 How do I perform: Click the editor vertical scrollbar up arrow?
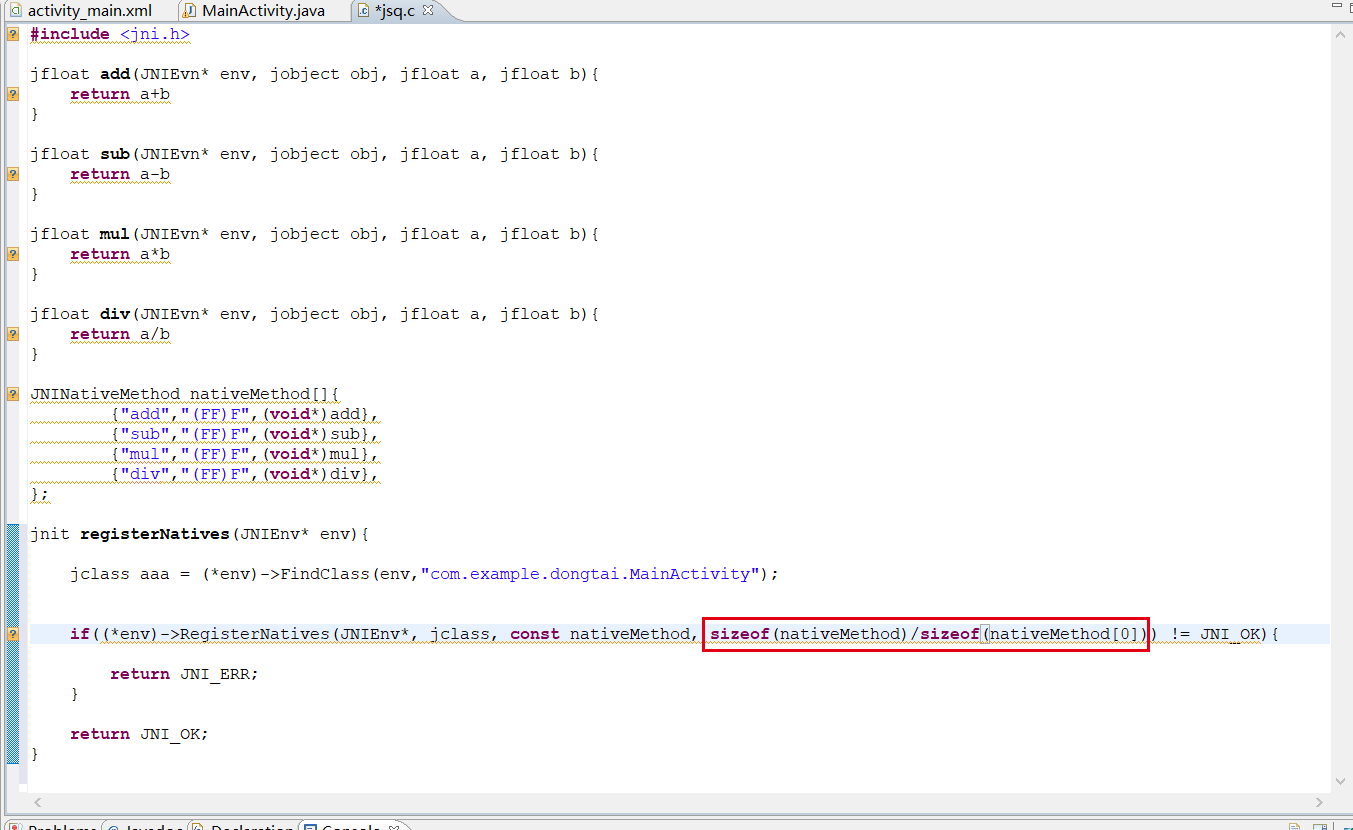(1341, 34)
